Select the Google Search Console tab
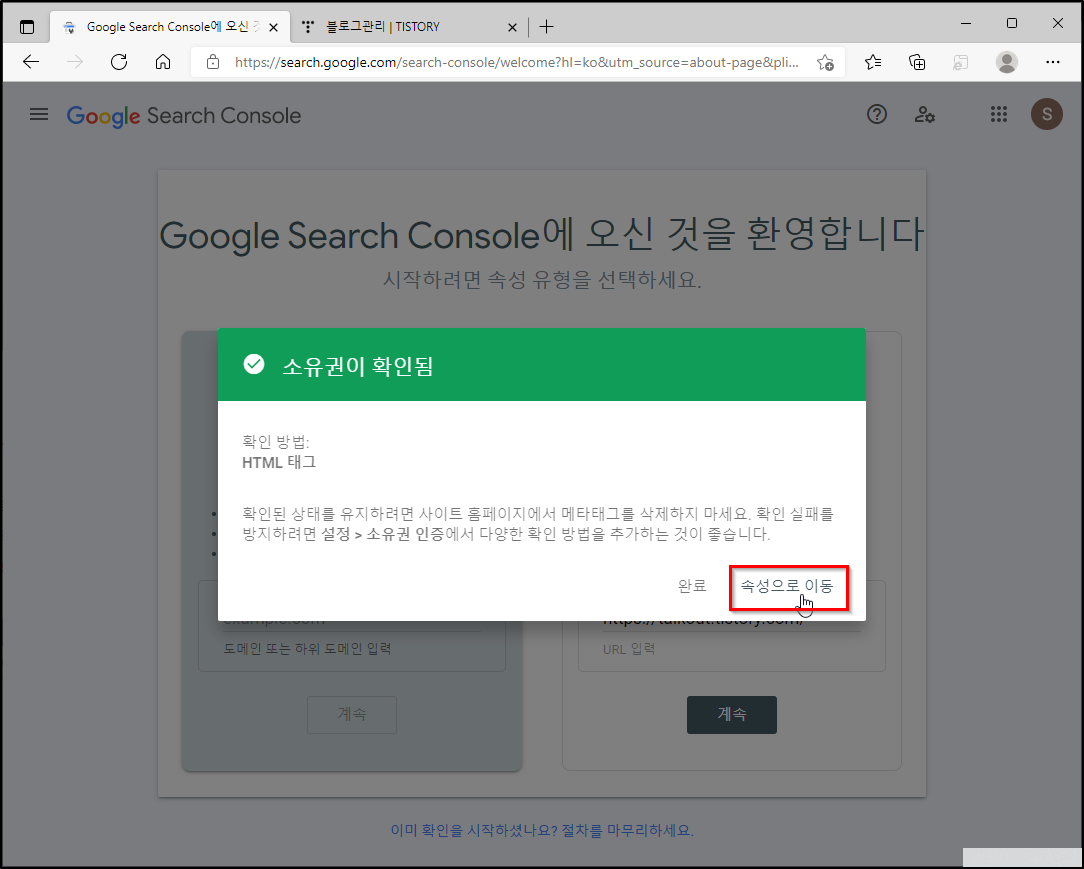Screen dimensions: 1084x869 point(168,27)
